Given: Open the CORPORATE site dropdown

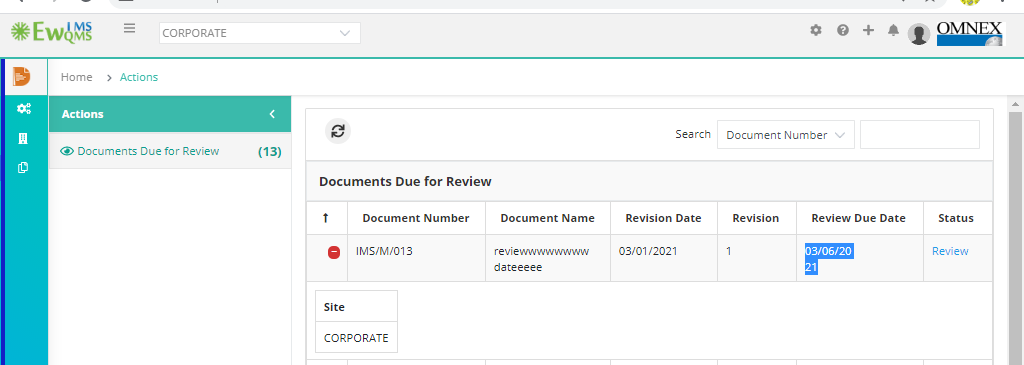Looking at the screenshot, I should [x=259, y=33].
